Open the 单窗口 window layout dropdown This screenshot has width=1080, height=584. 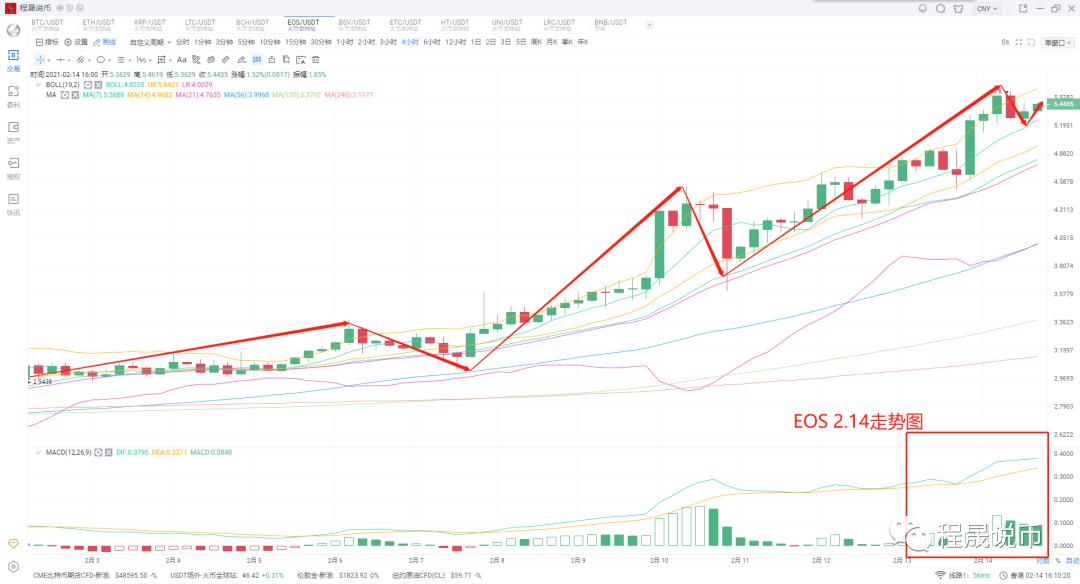click(x=1055, y=43)
